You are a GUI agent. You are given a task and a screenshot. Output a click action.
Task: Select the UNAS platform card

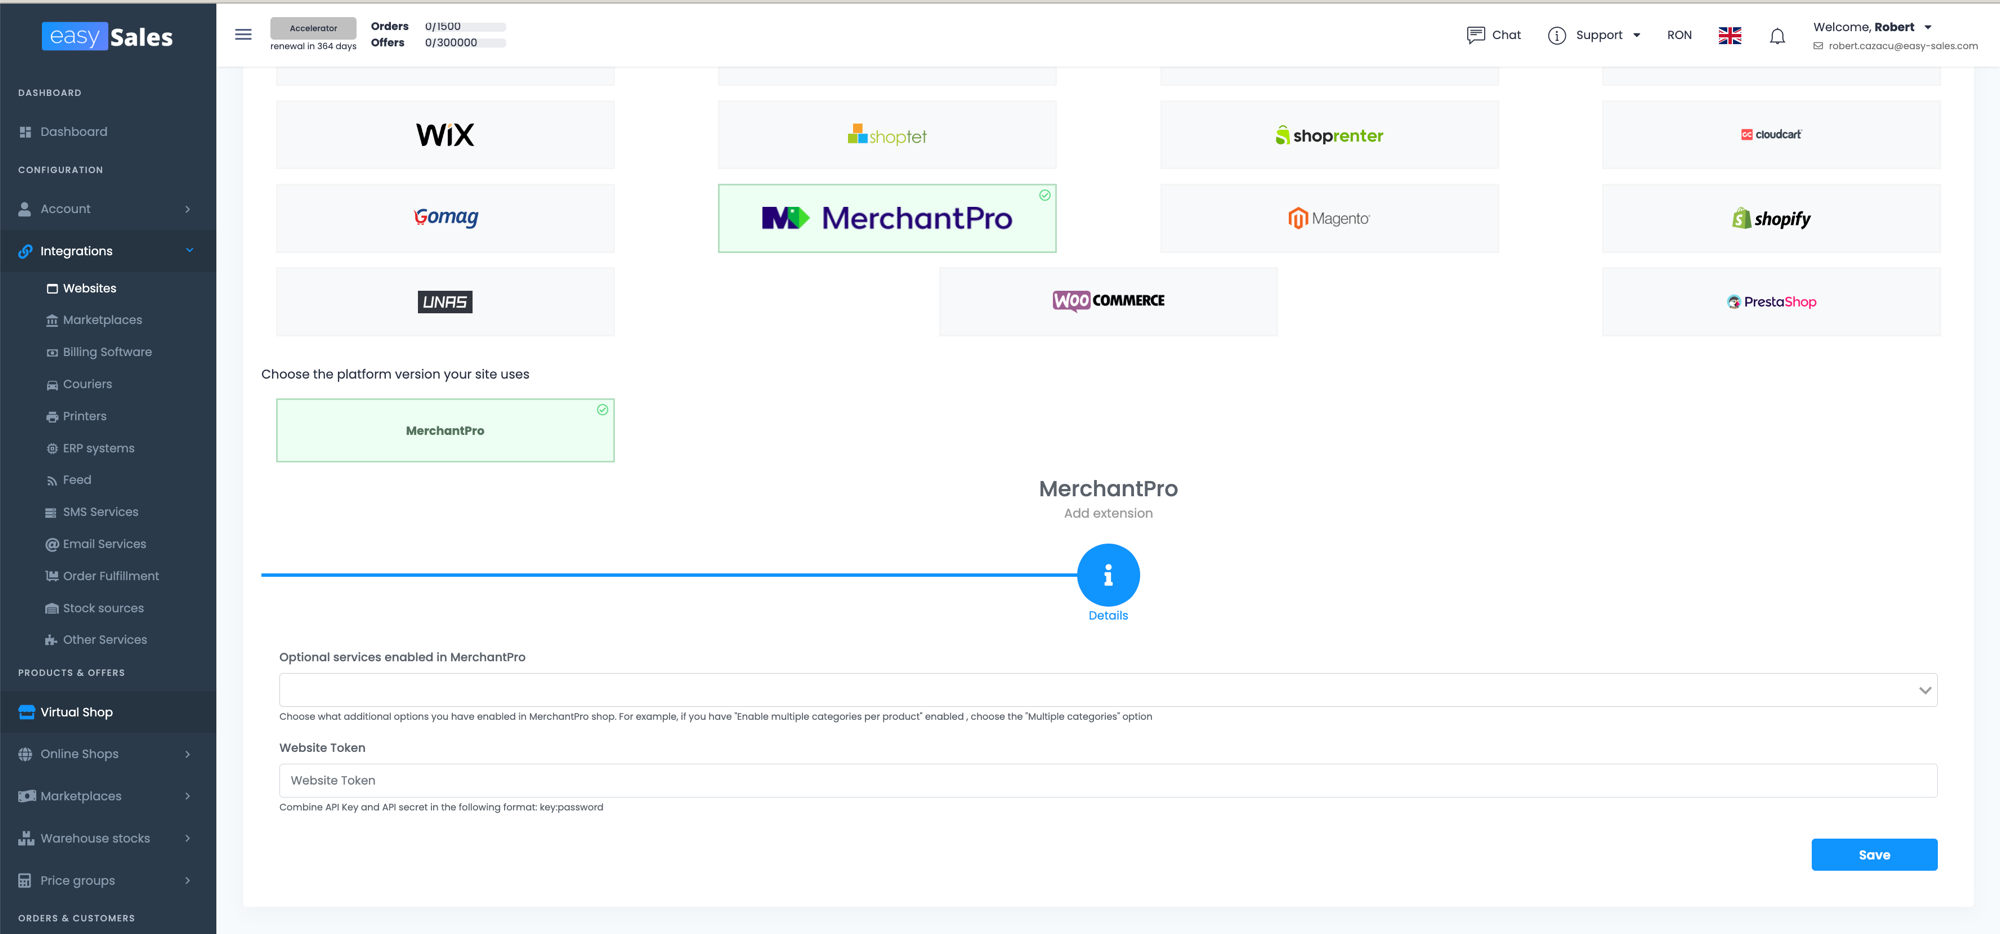pyautogui.click(x=445, y=301)
